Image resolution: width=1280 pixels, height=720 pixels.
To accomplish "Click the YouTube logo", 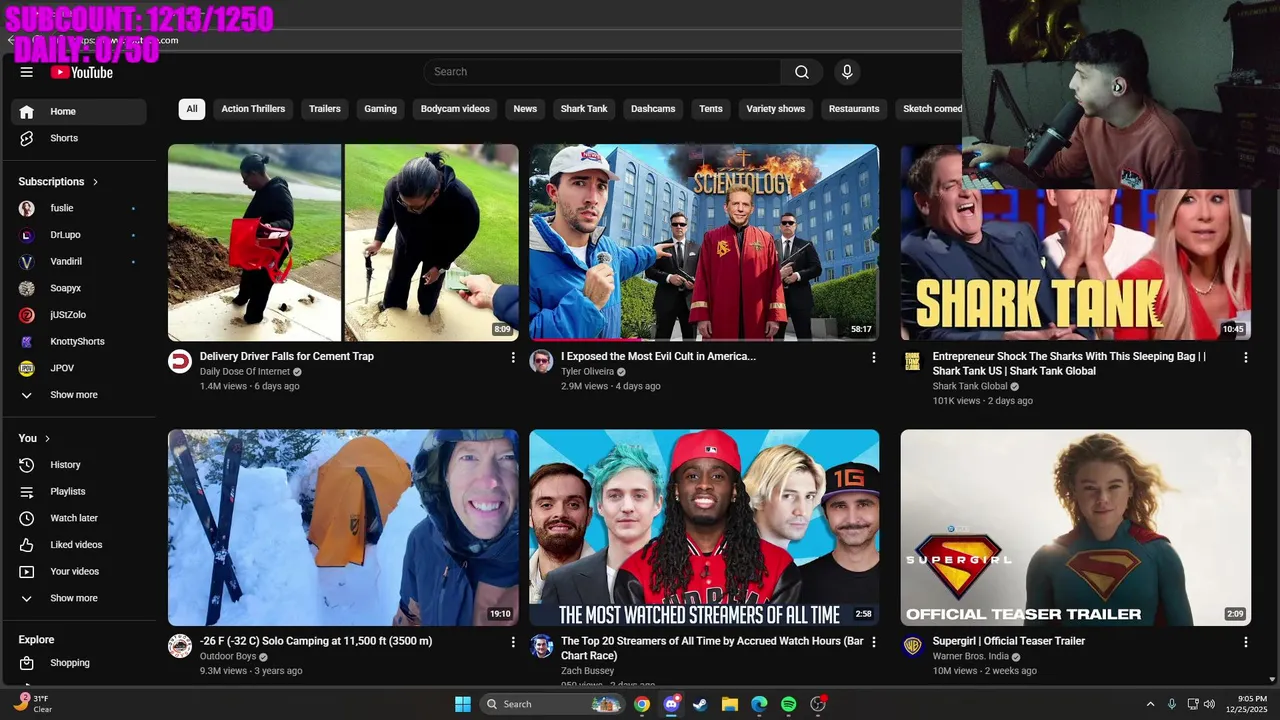I will [x=82, y=72].
